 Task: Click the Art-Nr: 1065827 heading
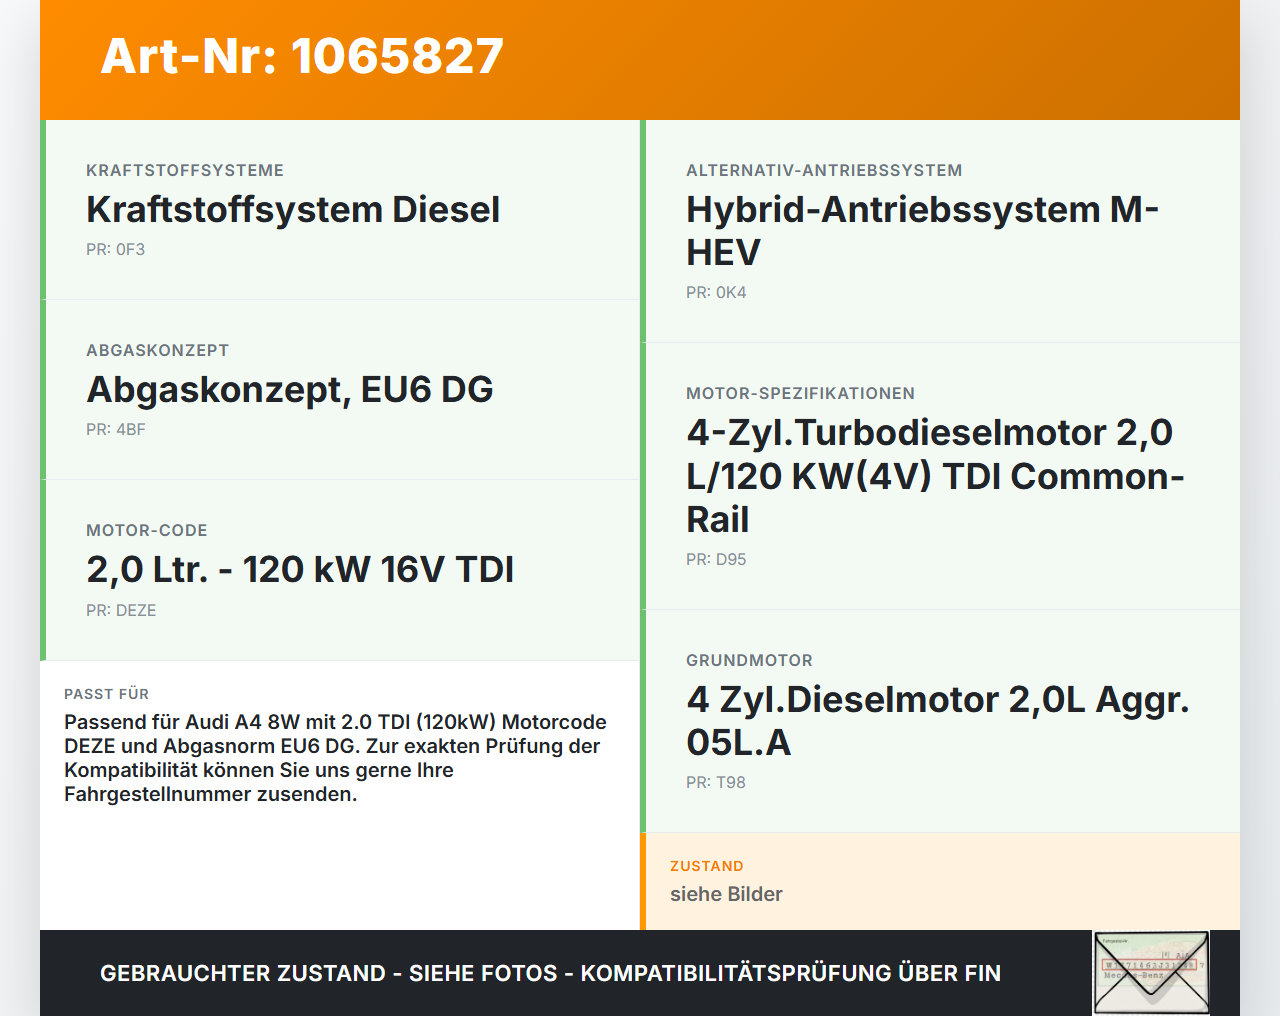point(302,56)
